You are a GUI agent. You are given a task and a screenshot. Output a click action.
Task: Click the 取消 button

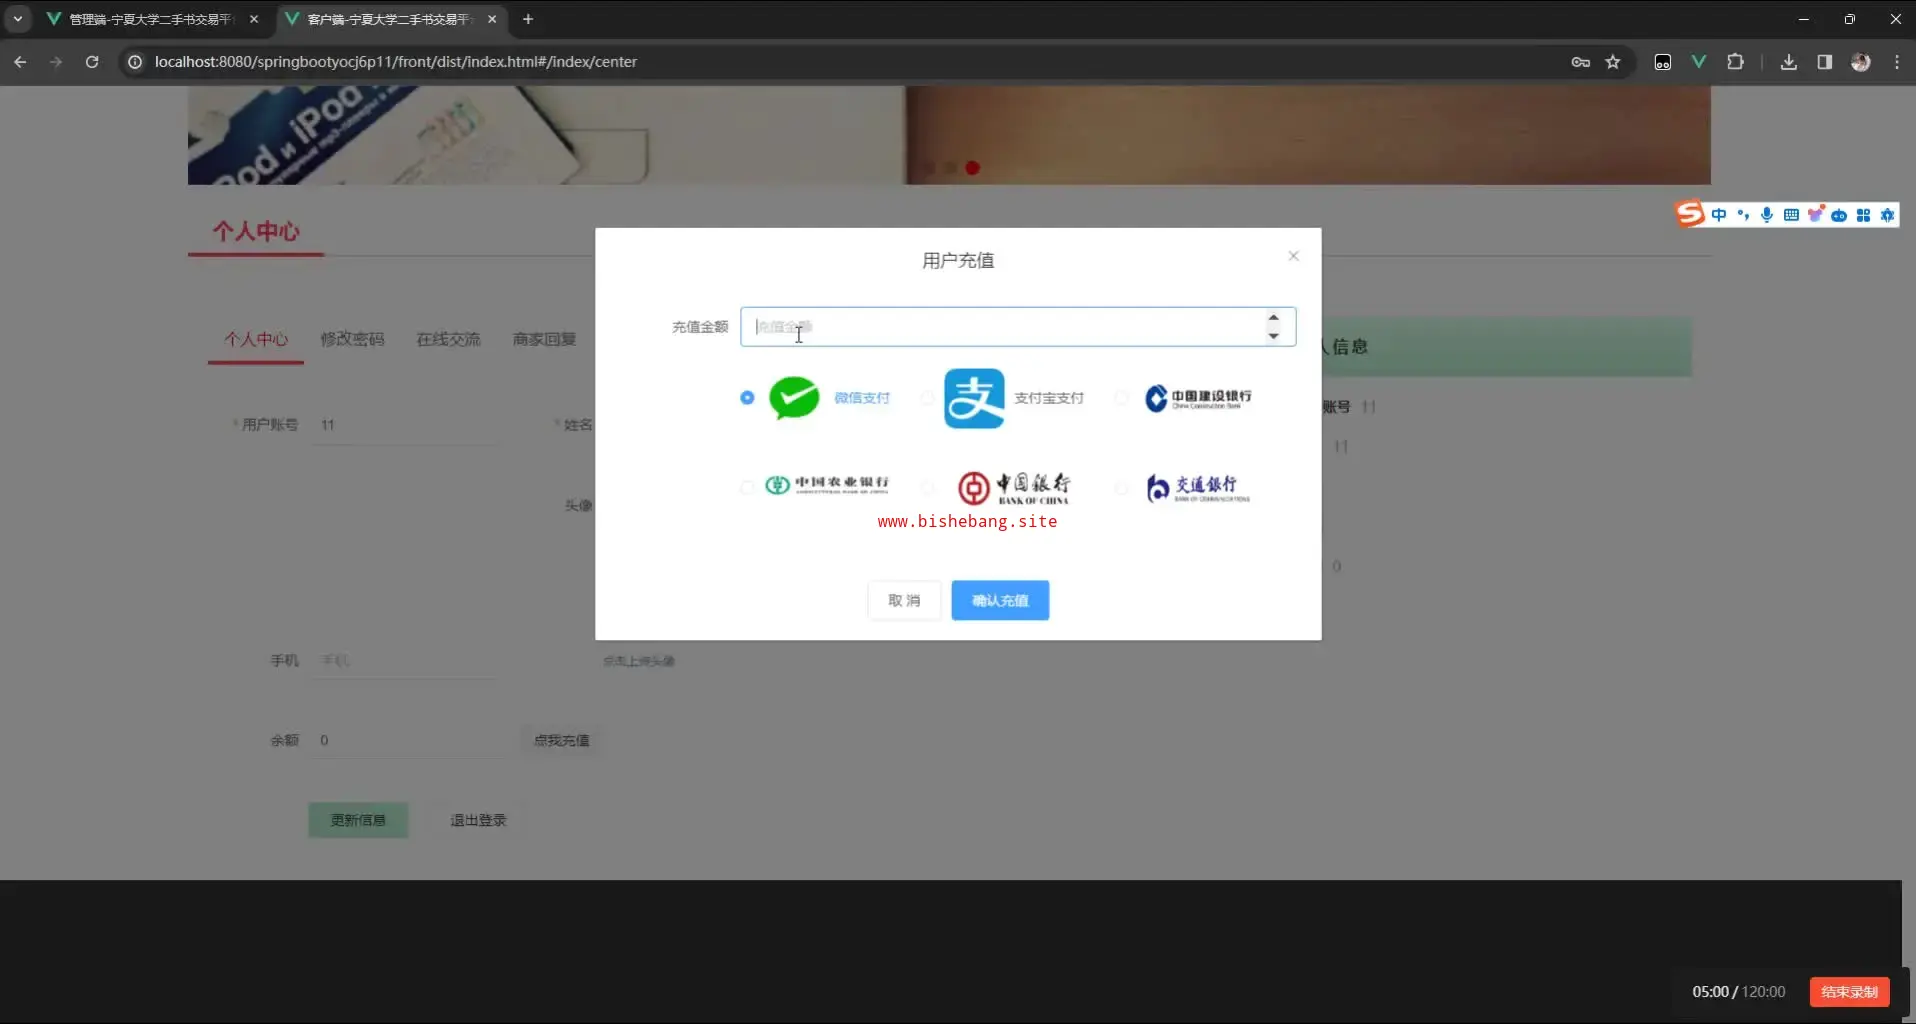pyautogui.click(x=904, y=600)
